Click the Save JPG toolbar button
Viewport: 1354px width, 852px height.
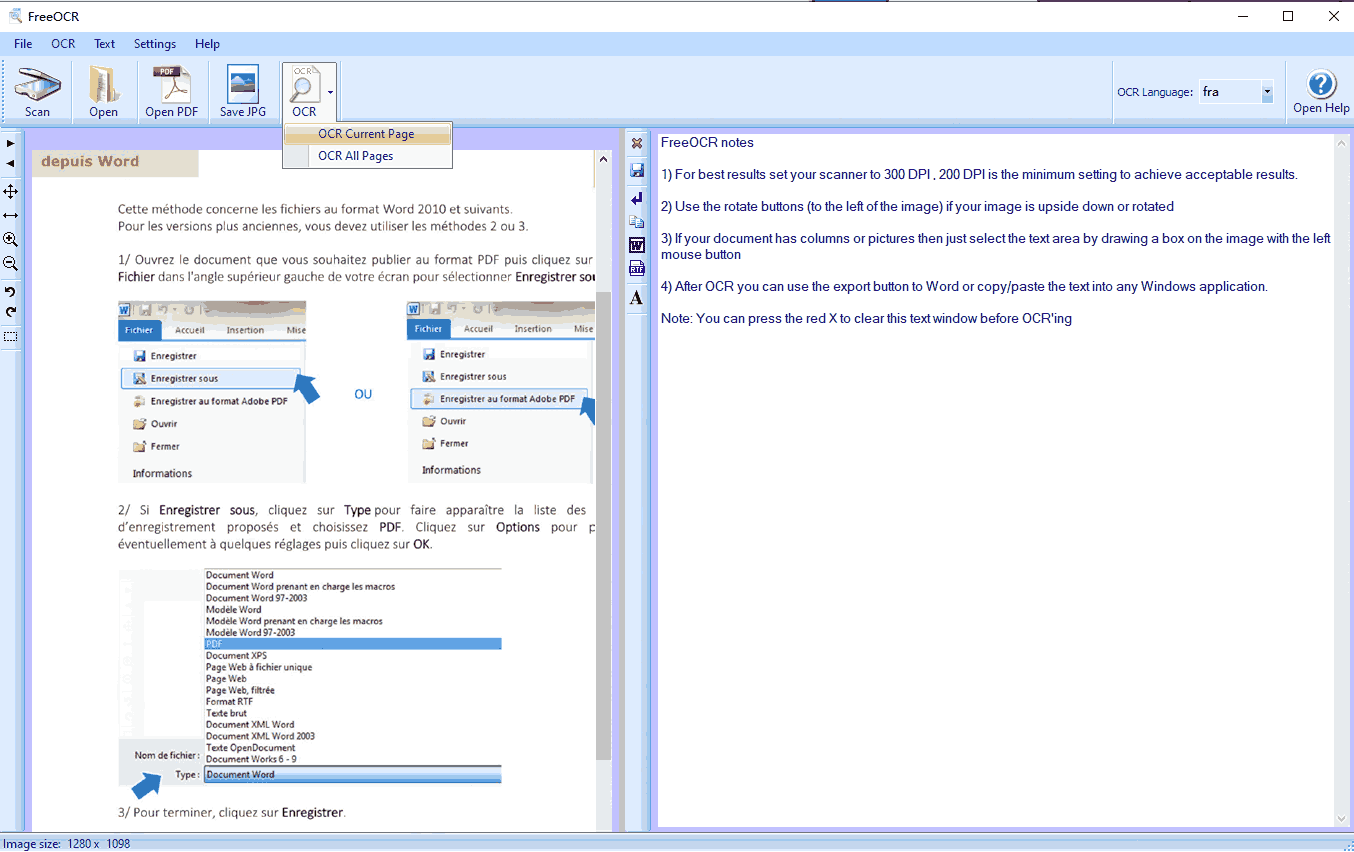(243, 92)
